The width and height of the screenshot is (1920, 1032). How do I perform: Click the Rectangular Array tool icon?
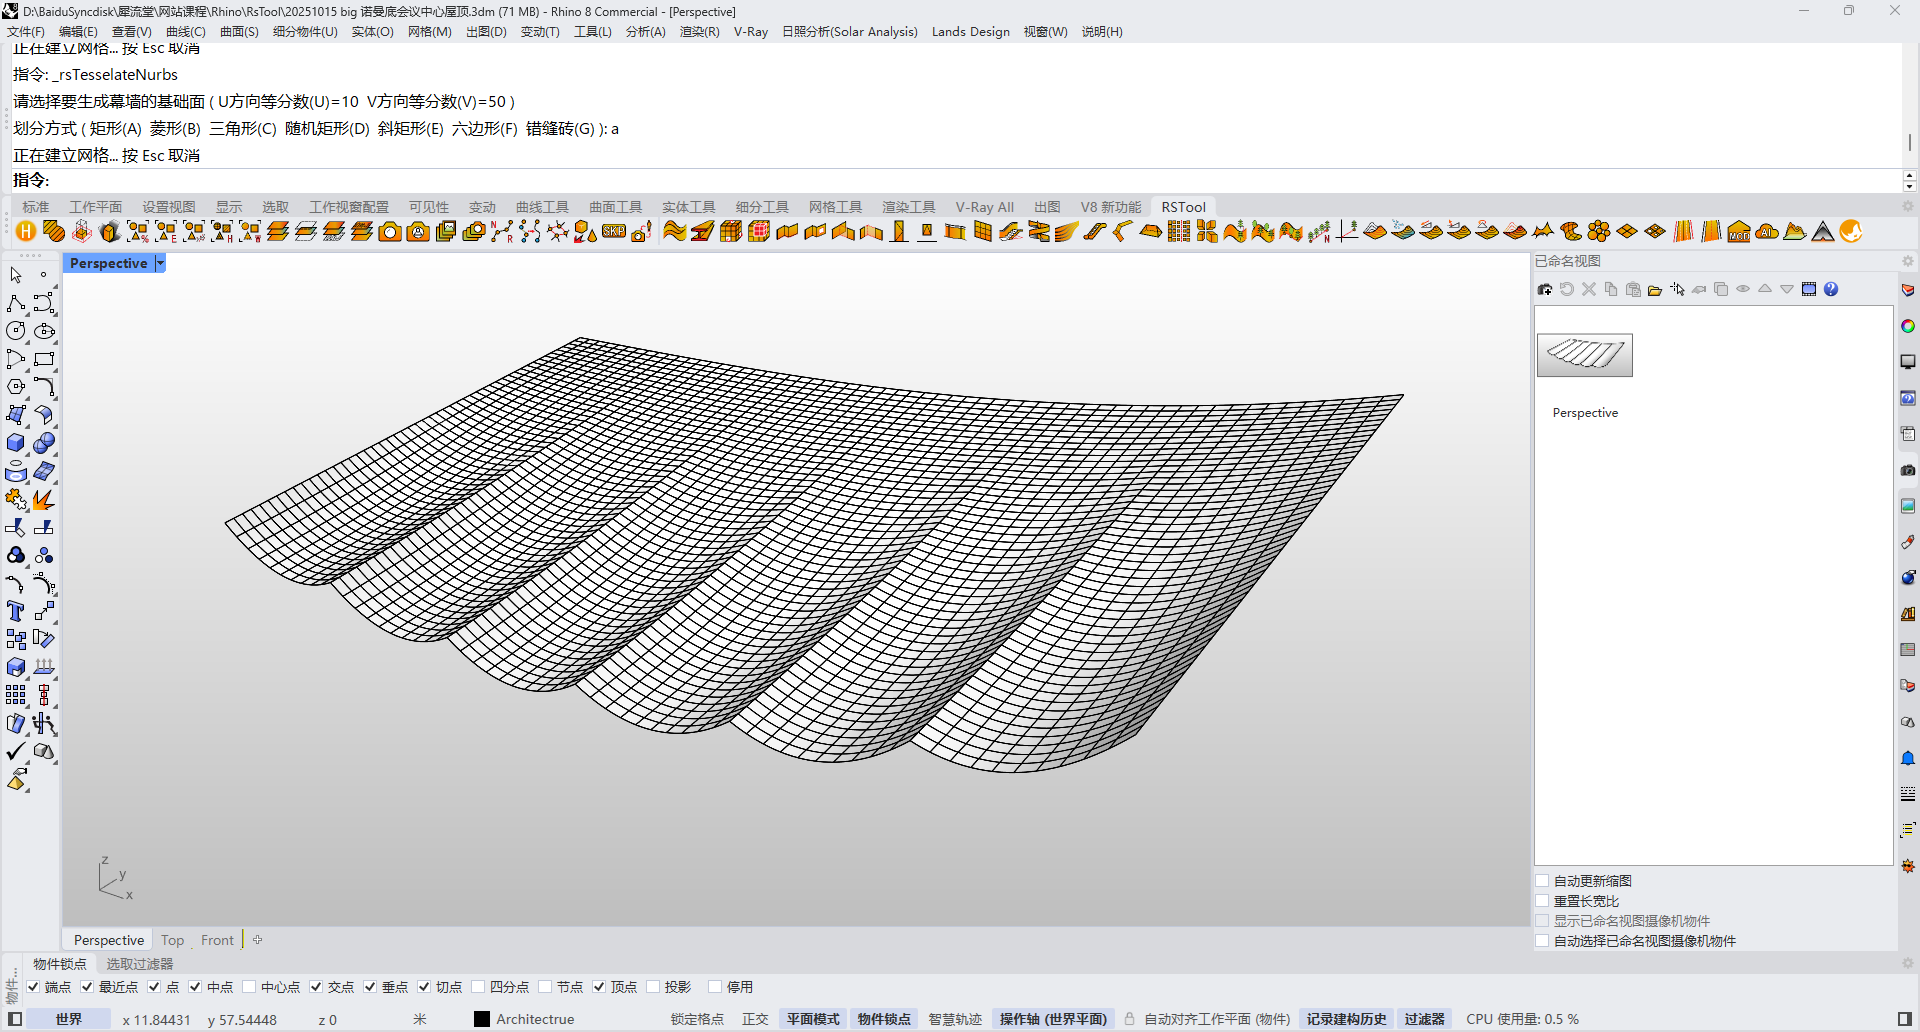15,695
